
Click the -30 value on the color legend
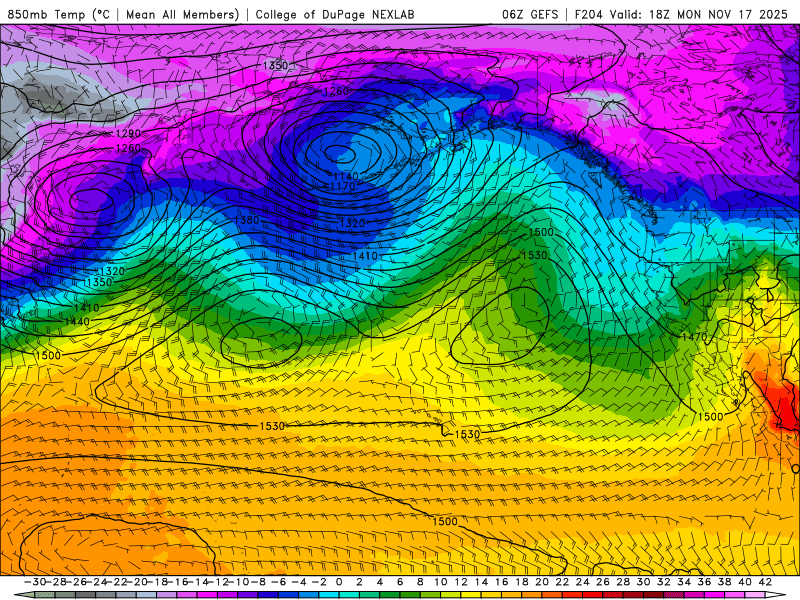pos(34,582)
